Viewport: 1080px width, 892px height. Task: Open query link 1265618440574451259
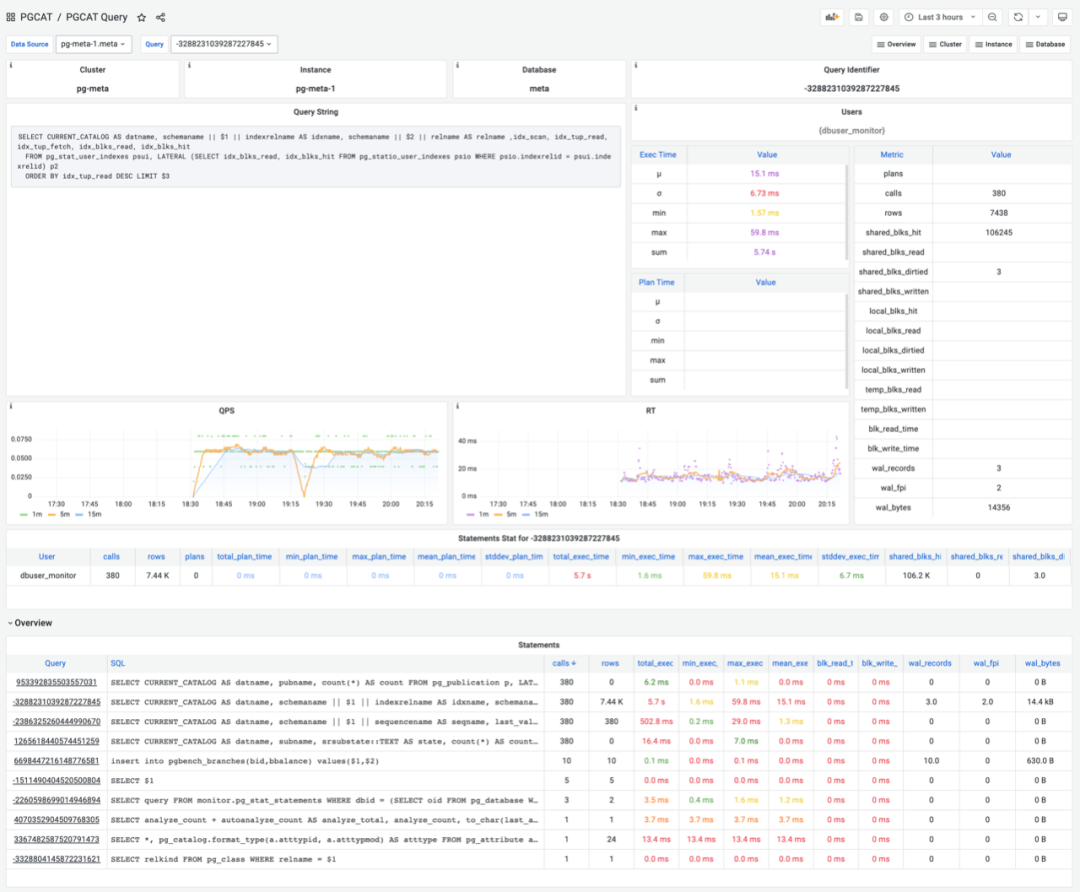click(56, 741)
